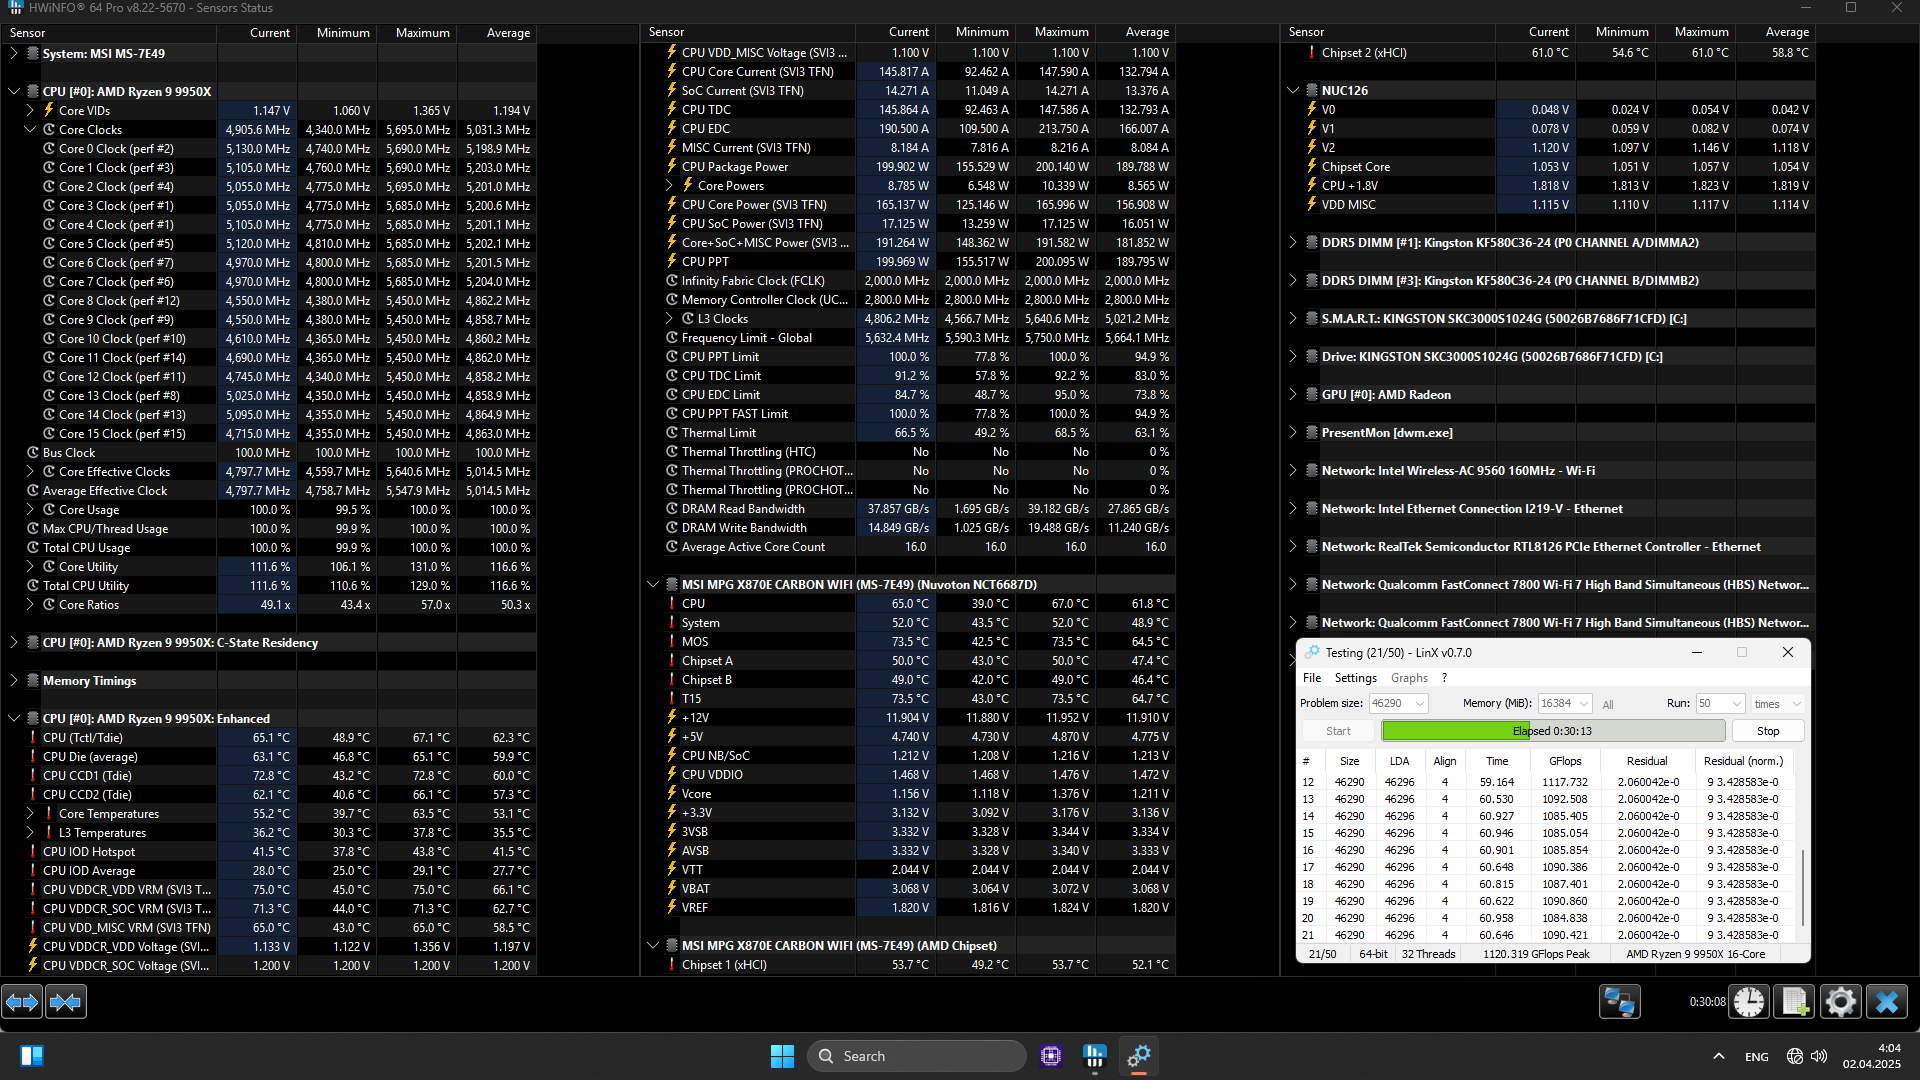The height and width of the screenshot is (1080, 1920).
Task: Expand the Memory Timings section
Action: pos(14,681)
